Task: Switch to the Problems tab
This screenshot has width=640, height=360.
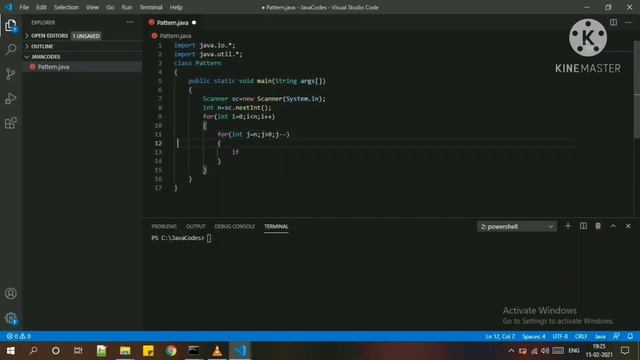Action: pos(164,227)
